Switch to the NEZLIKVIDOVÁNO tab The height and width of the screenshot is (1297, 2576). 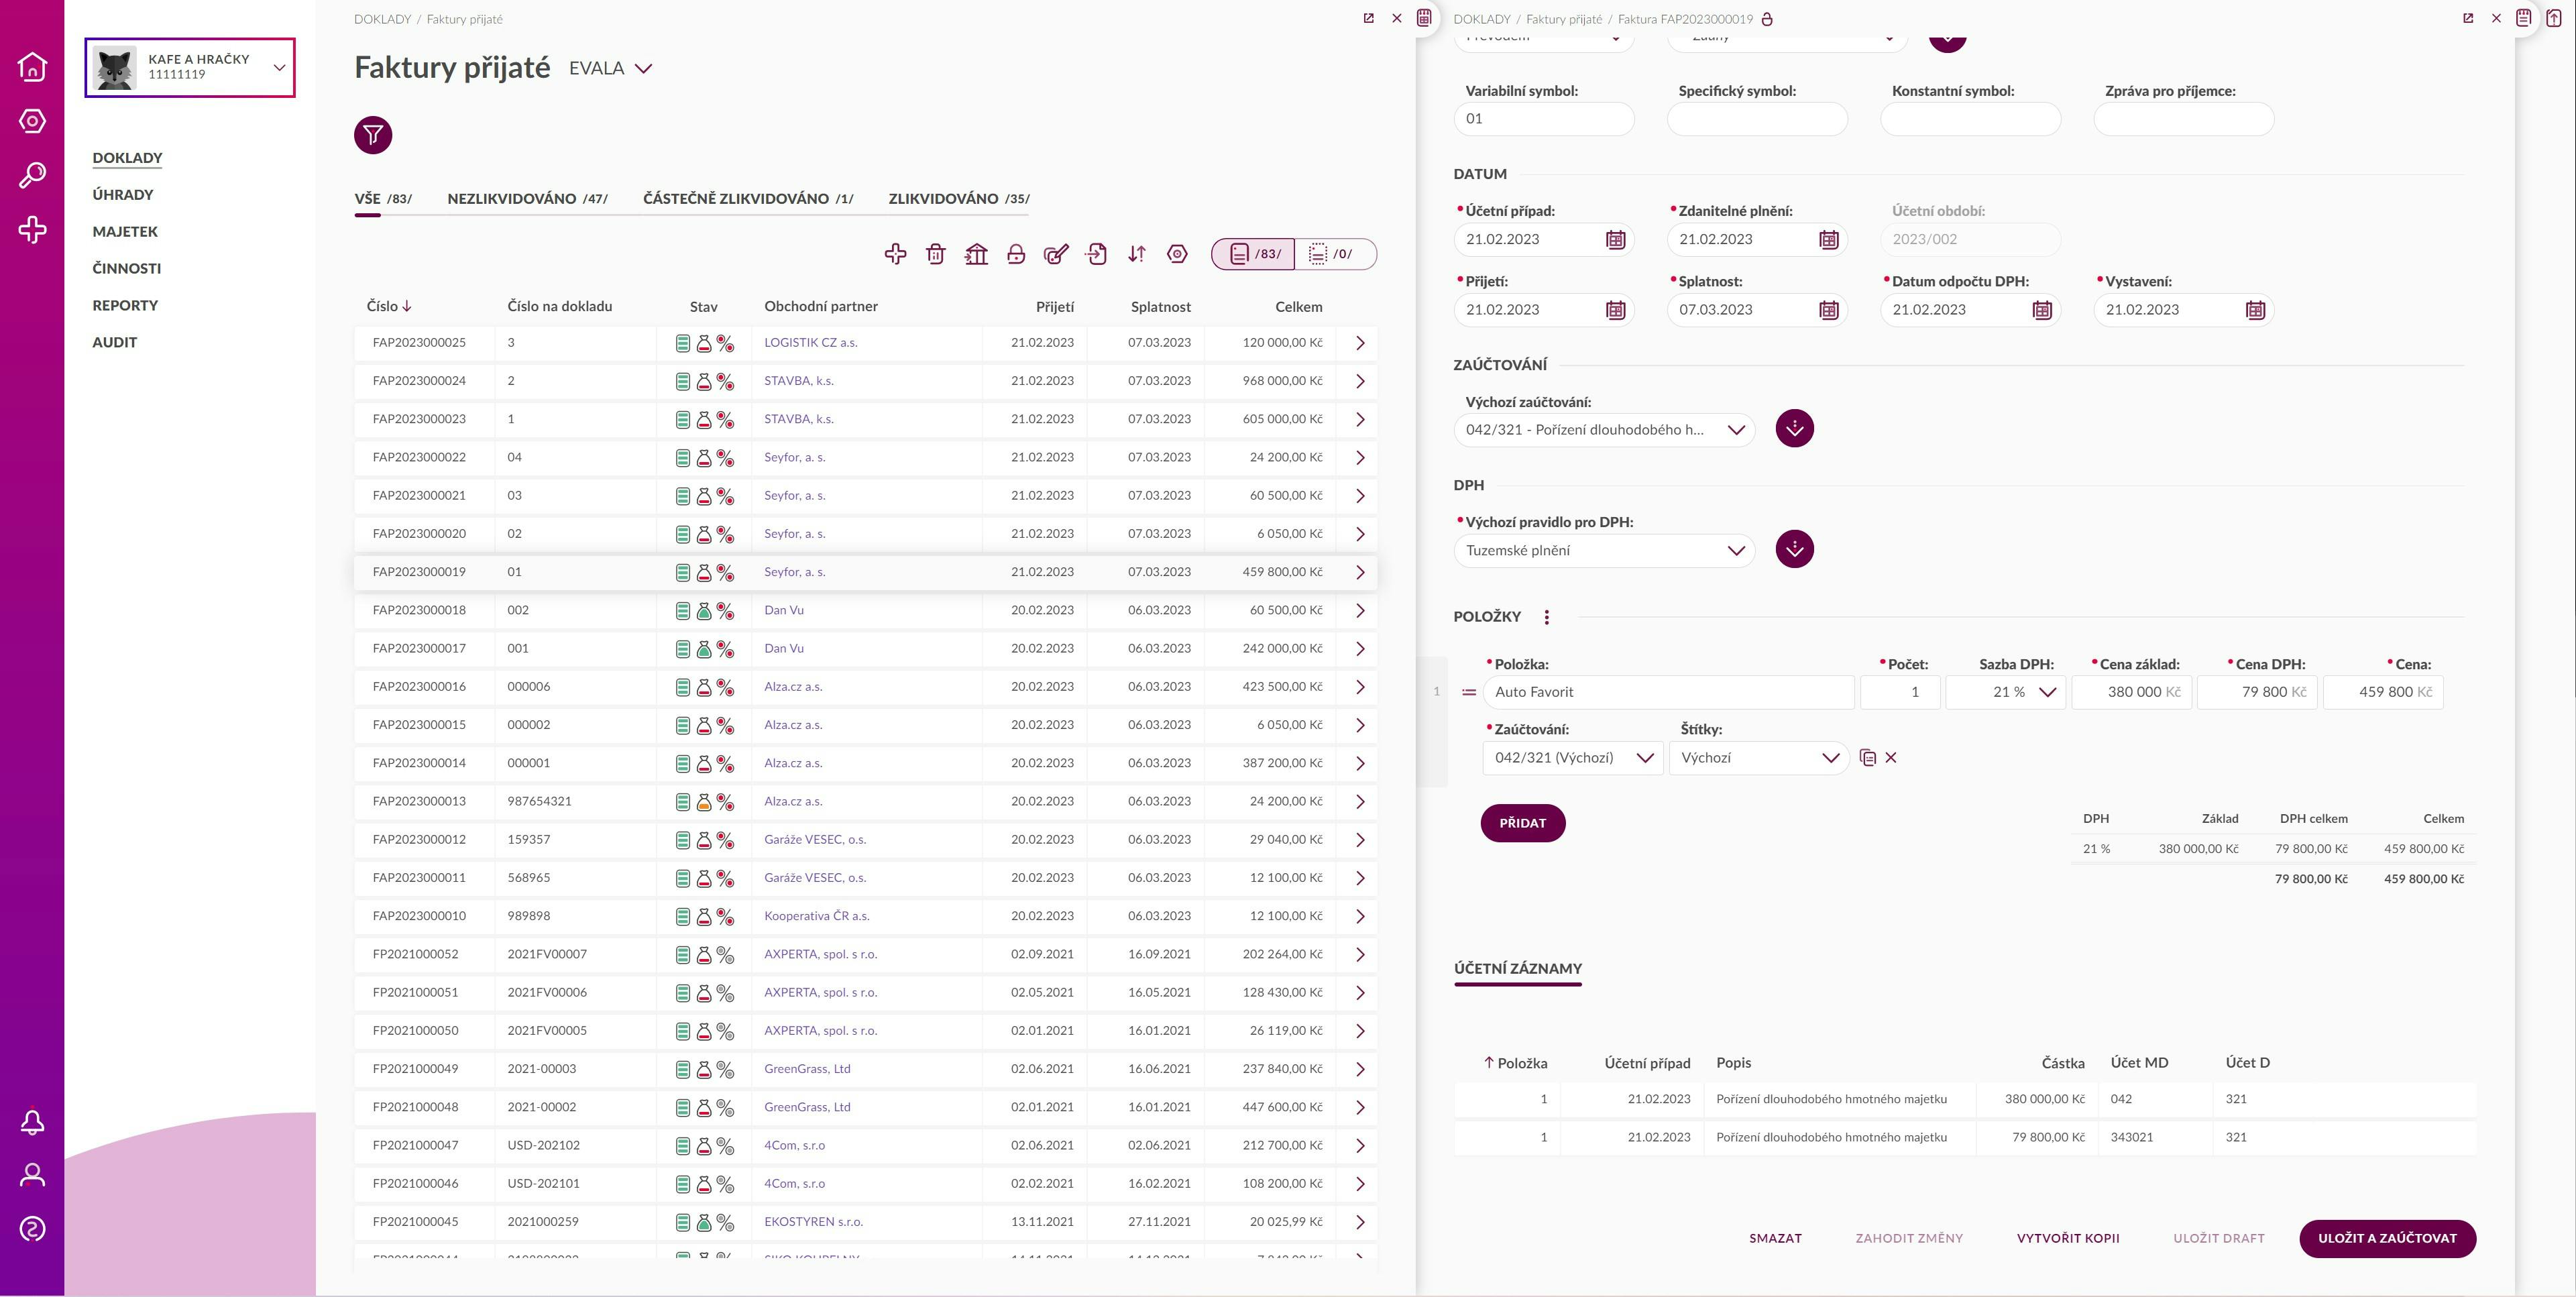click(527, 198)
